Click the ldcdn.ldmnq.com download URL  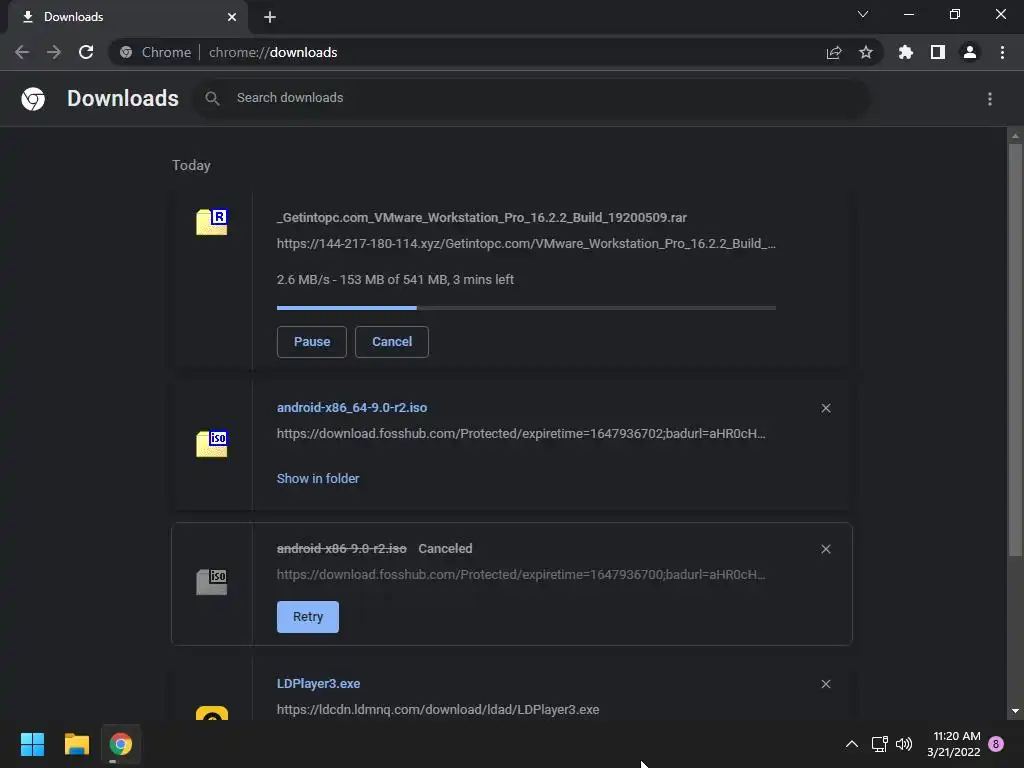click(438, 709)
